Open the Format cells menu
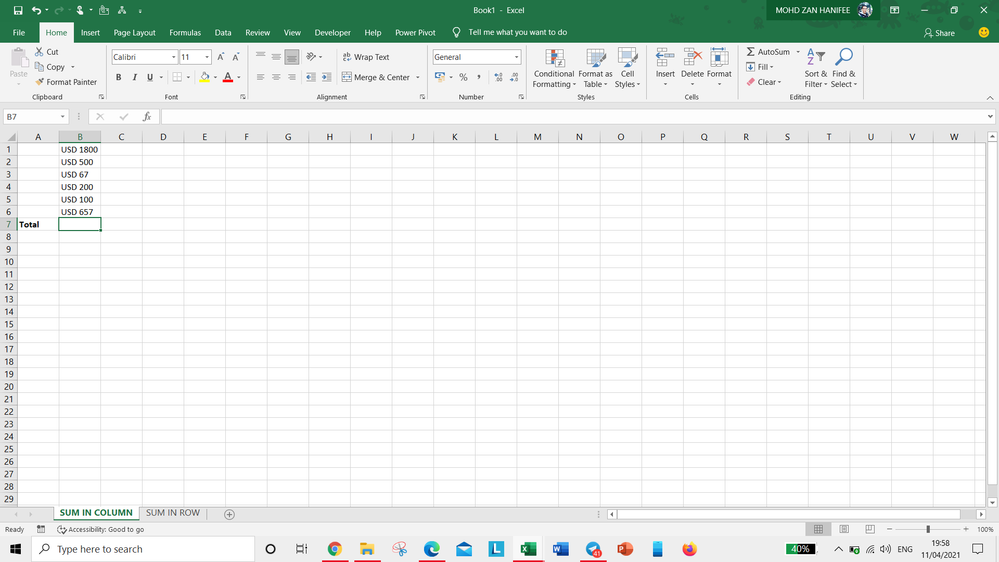The width and height of the screenshot is (999, 562). tap(719, 68)
